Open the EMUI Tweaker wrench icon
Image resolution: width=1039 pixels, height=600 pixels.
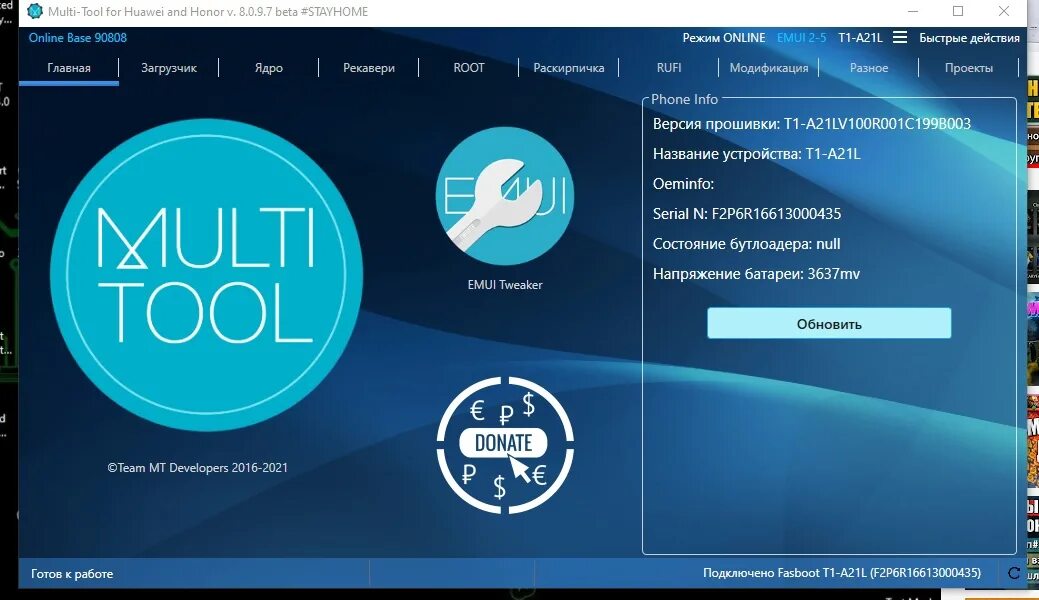coord(505,196)
